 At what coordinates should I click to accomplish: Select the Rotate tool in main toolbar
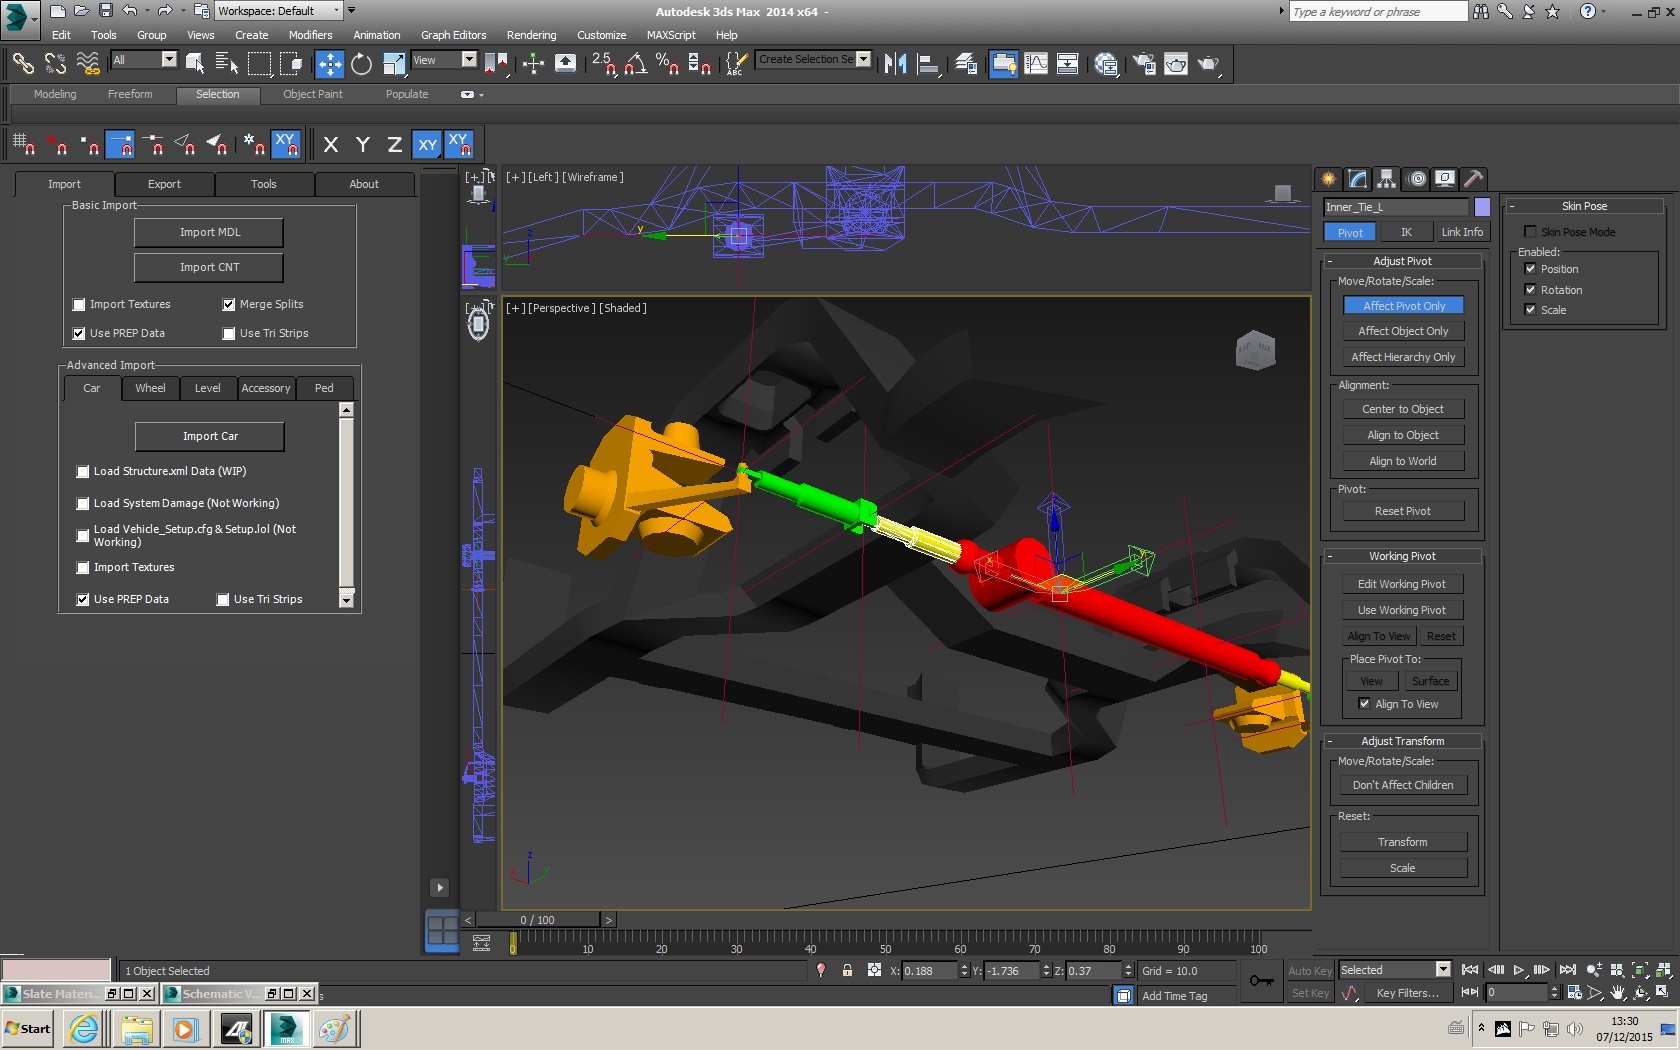click(x=361, y=64)
